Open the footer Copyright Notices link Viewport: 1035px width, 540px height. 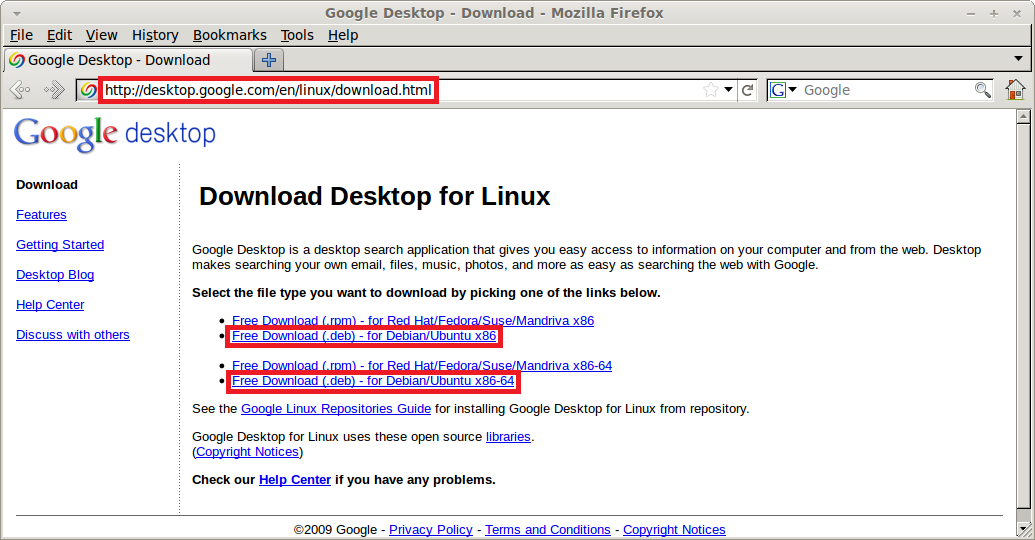pyautogui.click(x=674, y=529)
